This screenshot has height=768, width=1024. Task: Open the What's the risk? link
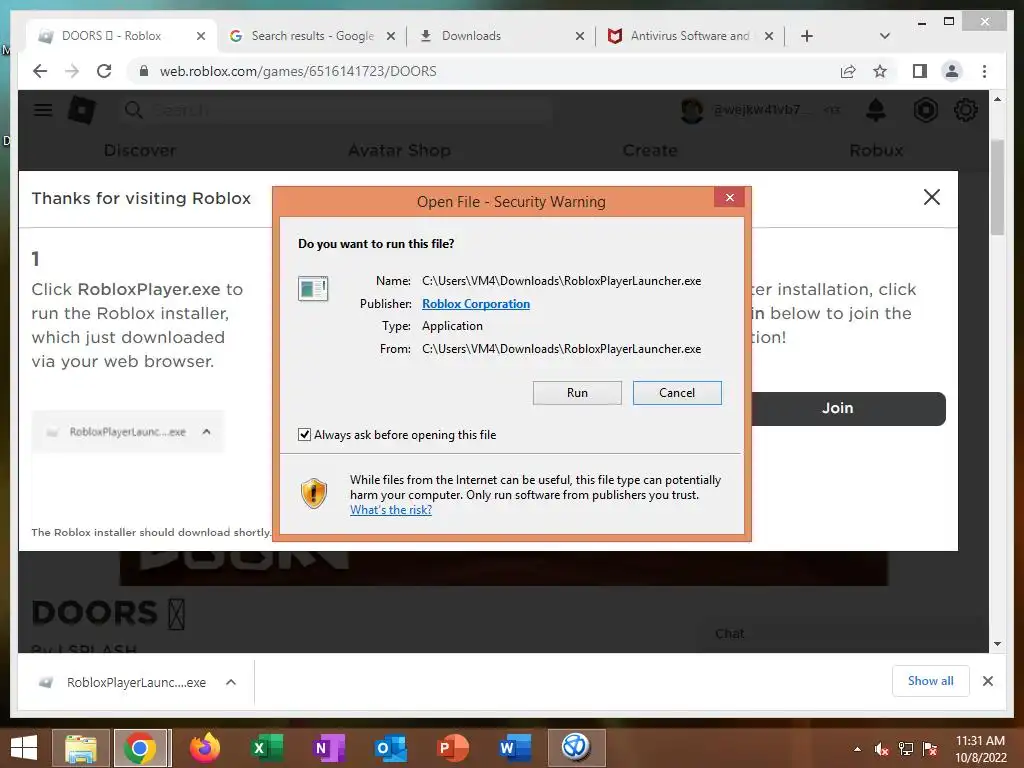tap(391, 510)
